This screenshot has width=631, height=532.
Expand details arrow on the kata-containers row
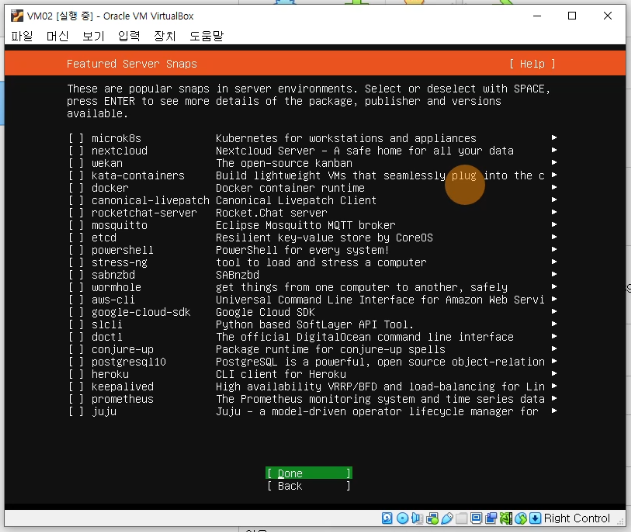pyautogui.click(x=554, y=175)
